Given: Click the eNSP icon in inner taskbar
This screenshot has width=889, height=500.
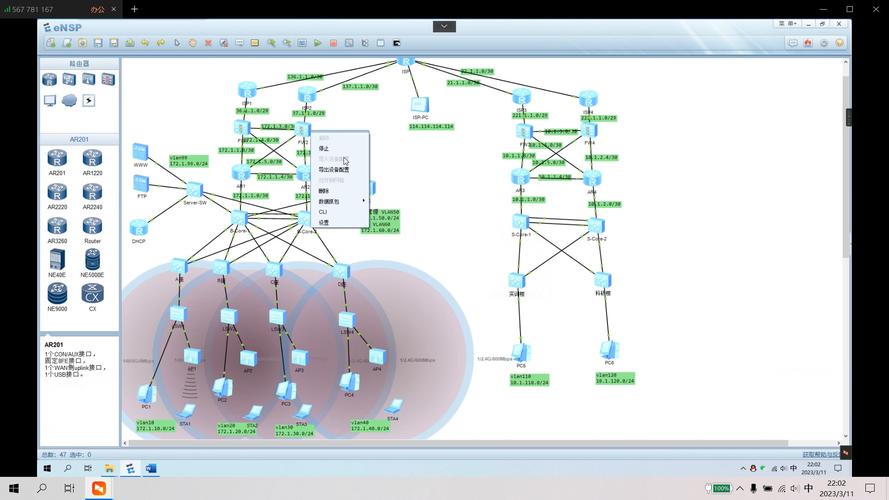Looking at the screenshot, I should coord(130,468).
